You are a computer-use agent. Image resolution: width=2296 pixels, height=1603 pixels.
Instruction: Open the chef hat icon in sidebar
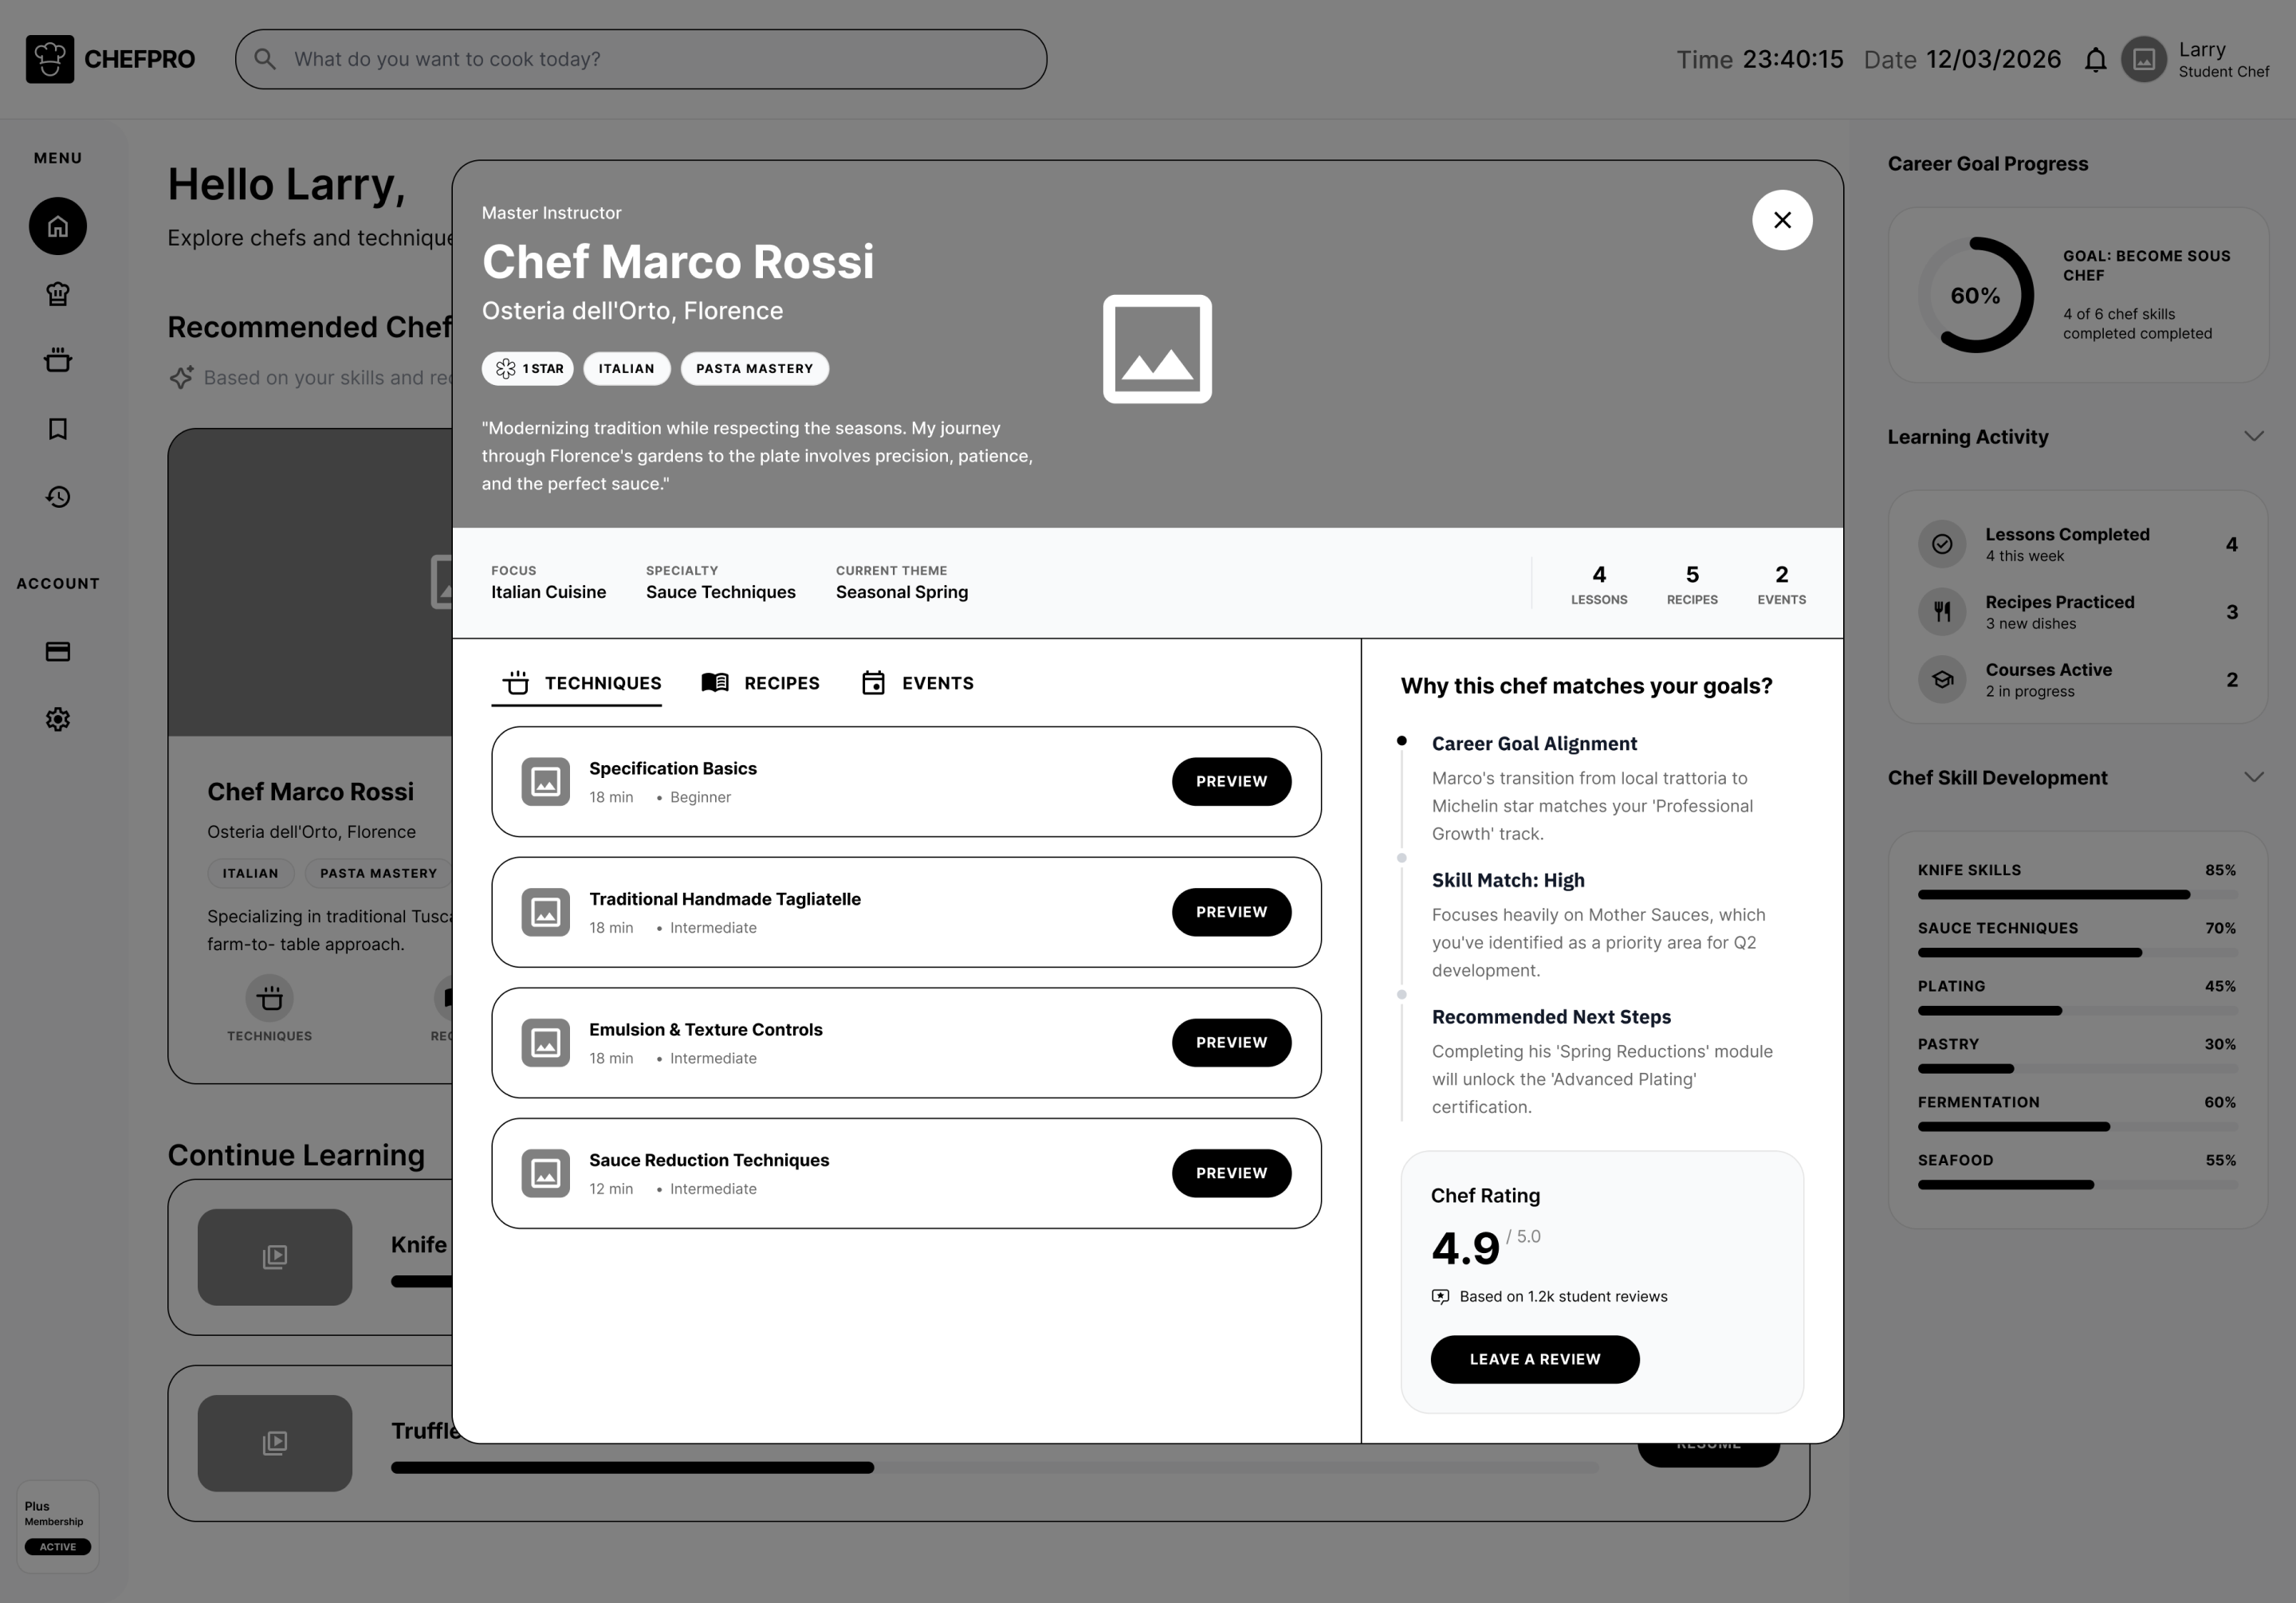(x=58, y=294)
